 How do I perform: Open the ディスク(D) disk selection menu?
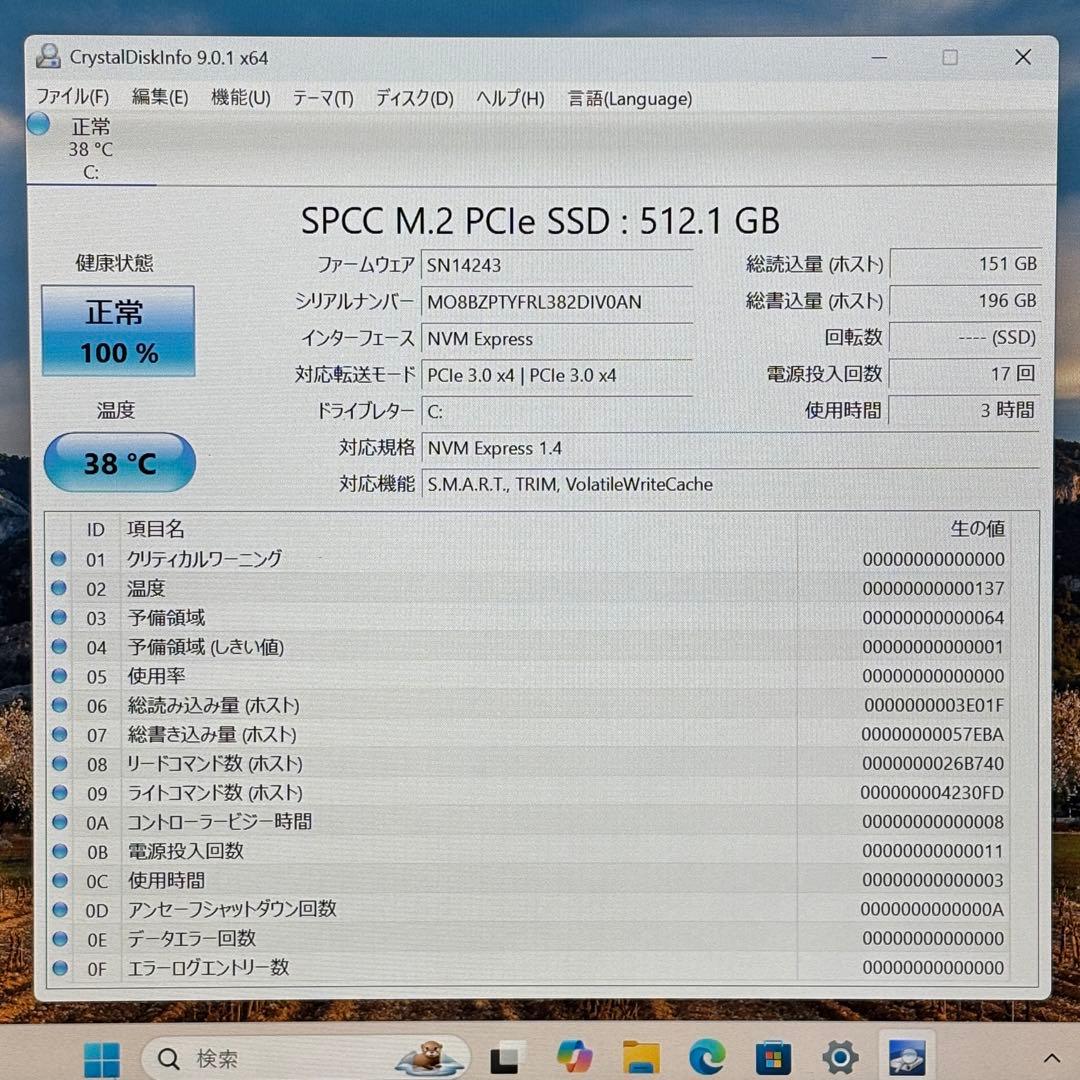(413, 99)
